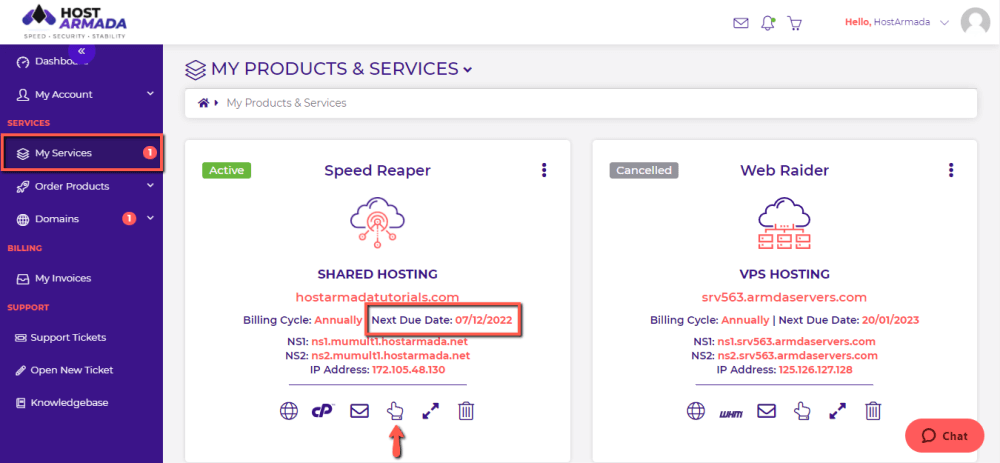This screenshot has height=463, width=1000.
Task: Open Speed Reaper three-dot options menu
Action: 544,170
